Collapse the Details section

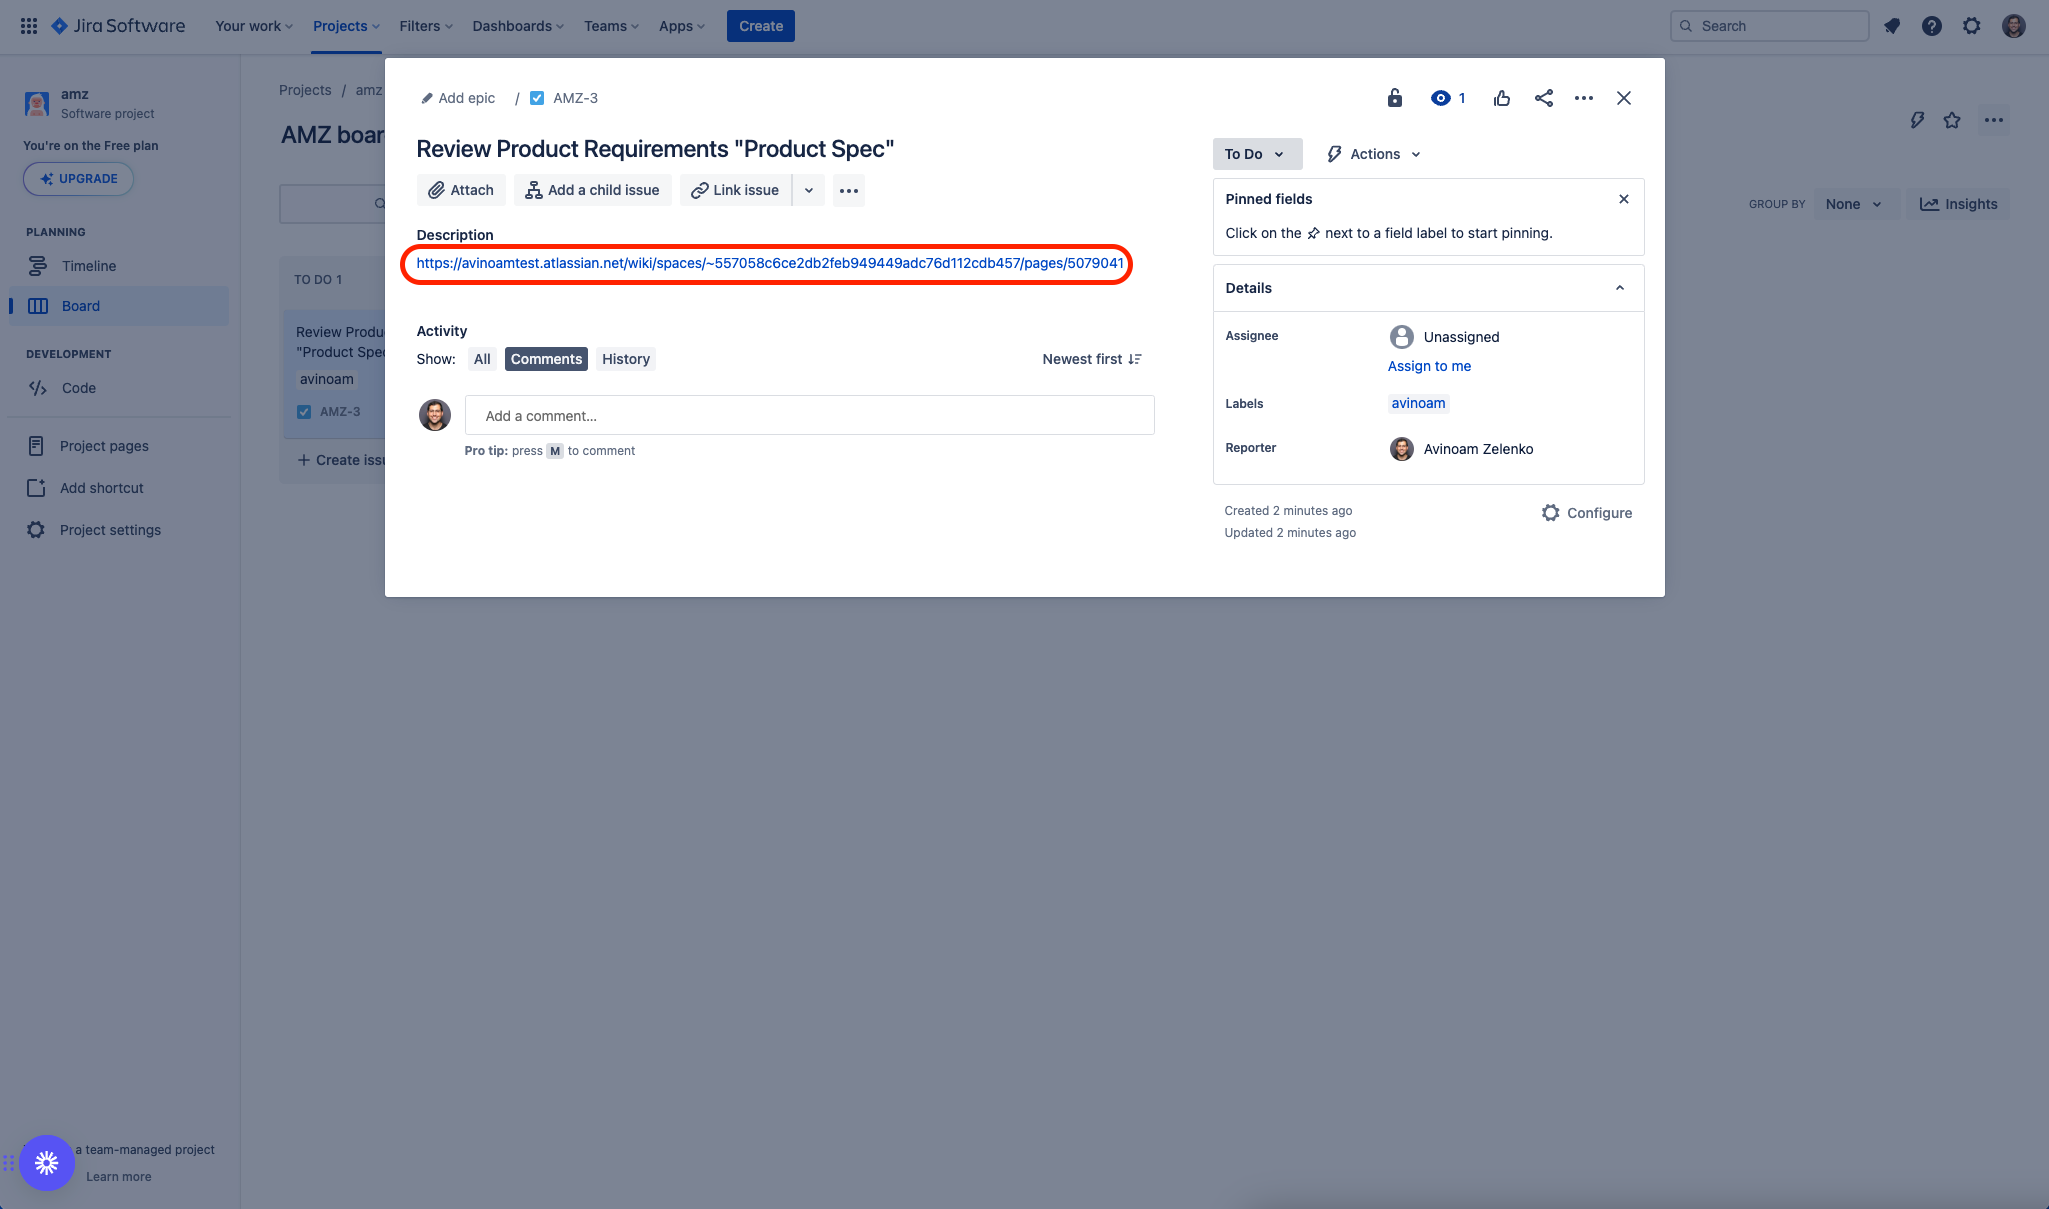coord(1619,288)
